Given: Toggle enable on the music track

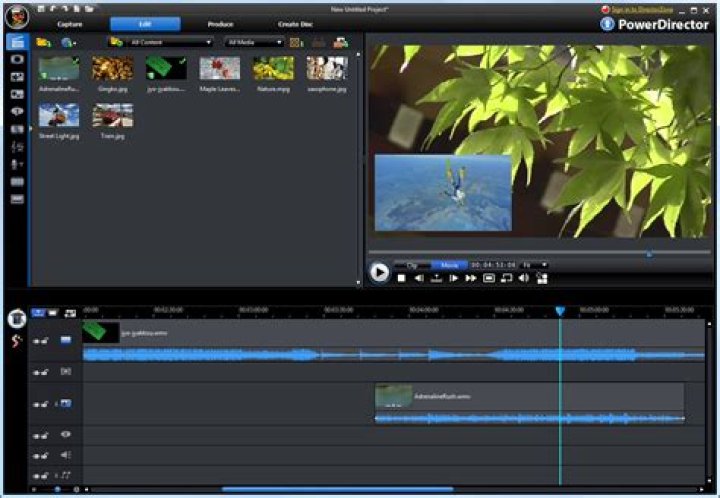Looking at the screenshot, I should [x=37, y=476].
